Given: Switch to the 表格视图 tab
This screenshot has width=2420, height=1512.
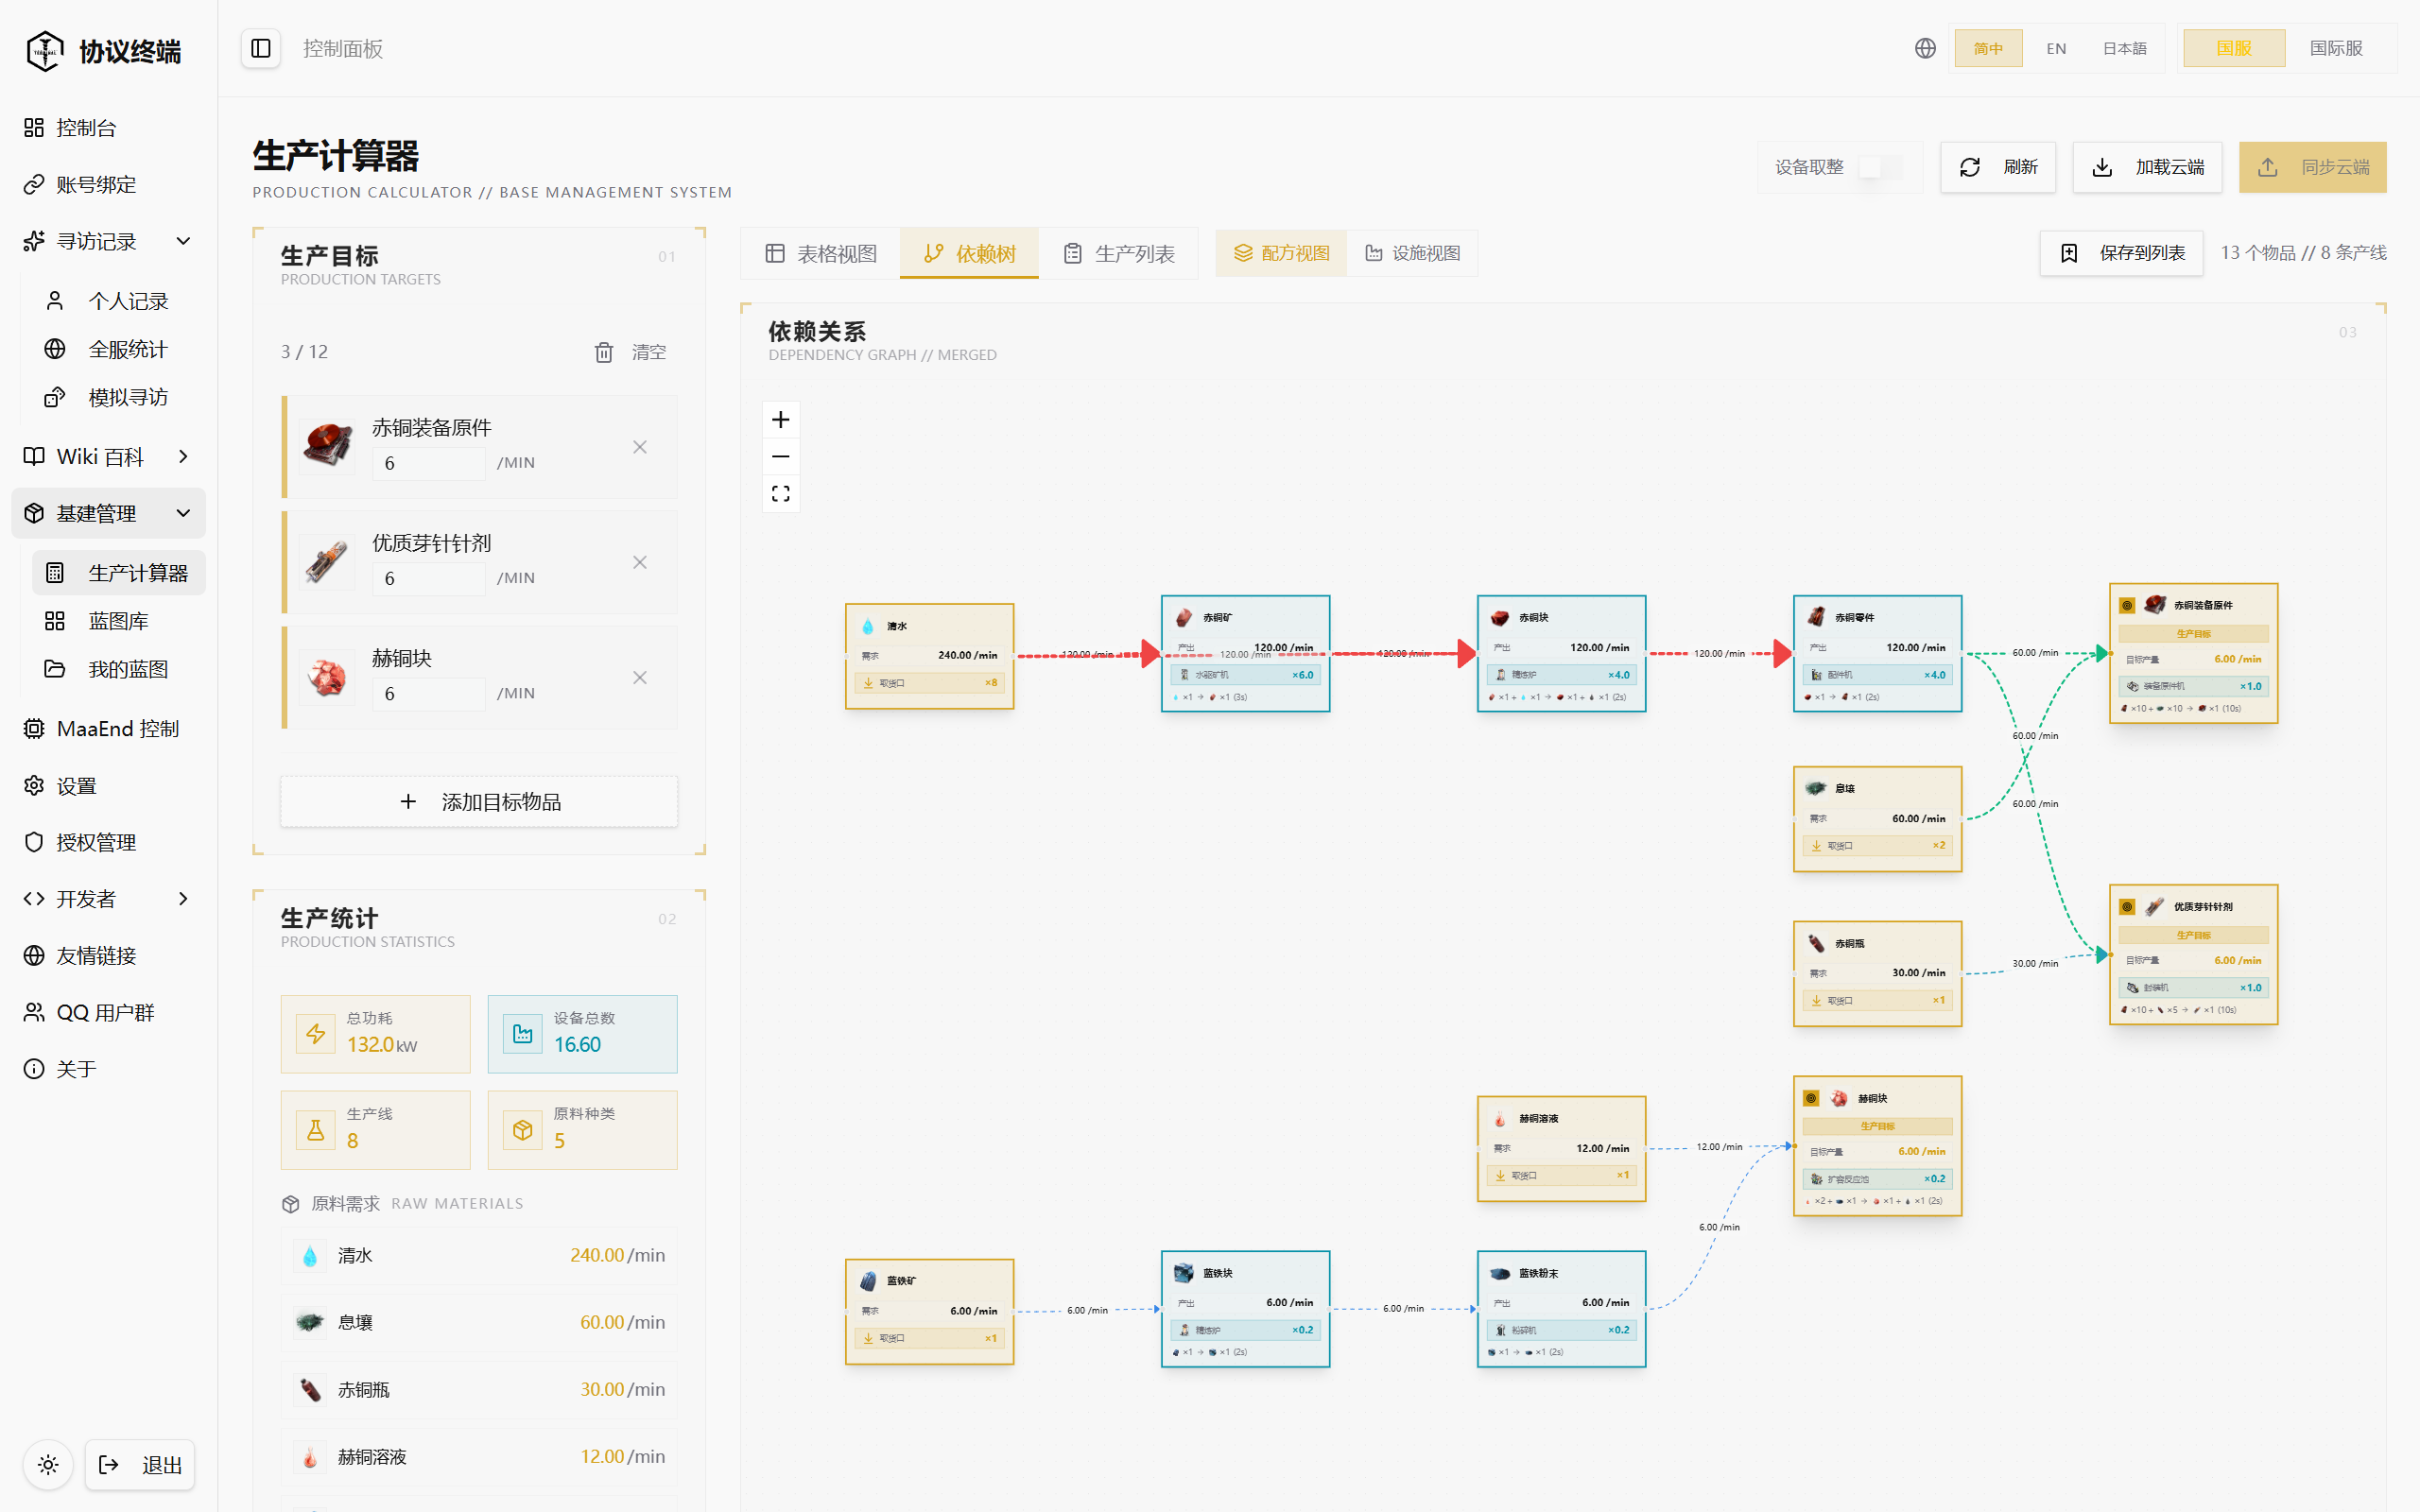Looking at the screenshot, I should pos(821,253).
